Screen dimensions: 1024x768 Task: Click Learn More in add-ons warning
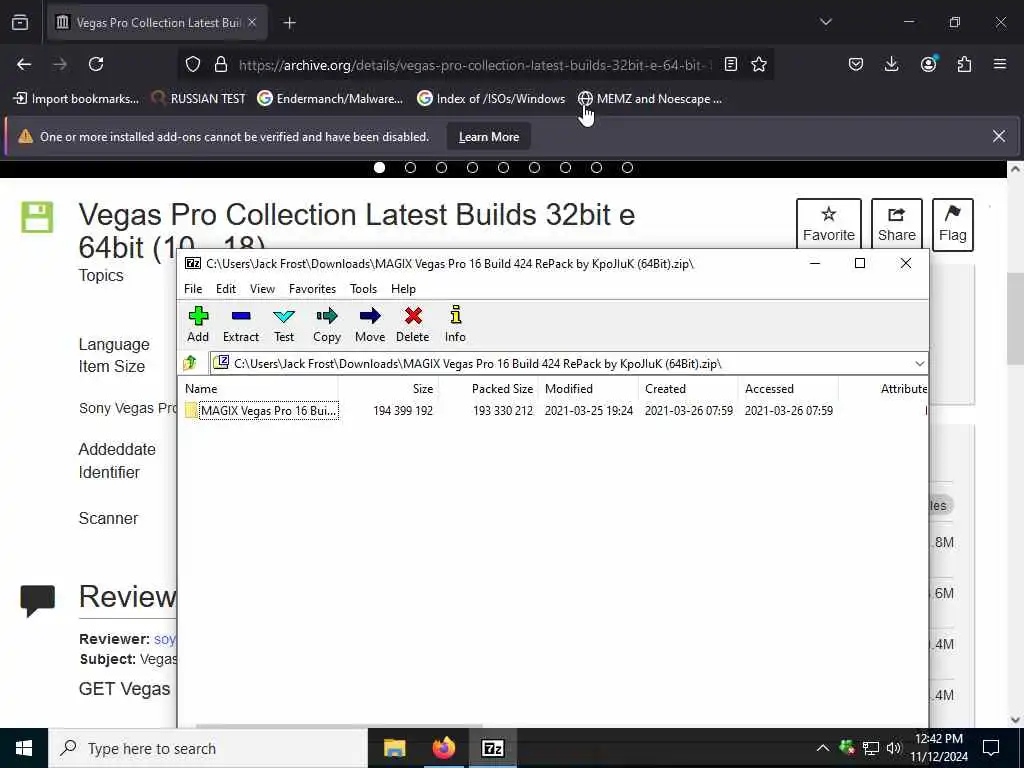click(x=488, y=136)
